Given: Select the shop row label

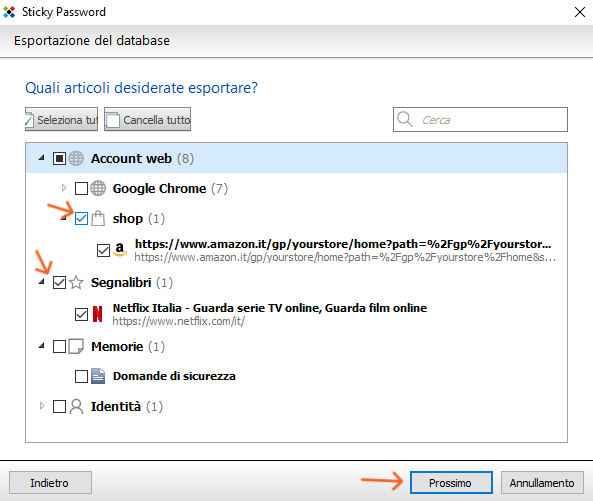Looking at the screenshot, I should pyautogui.click(x=128, y=219).
